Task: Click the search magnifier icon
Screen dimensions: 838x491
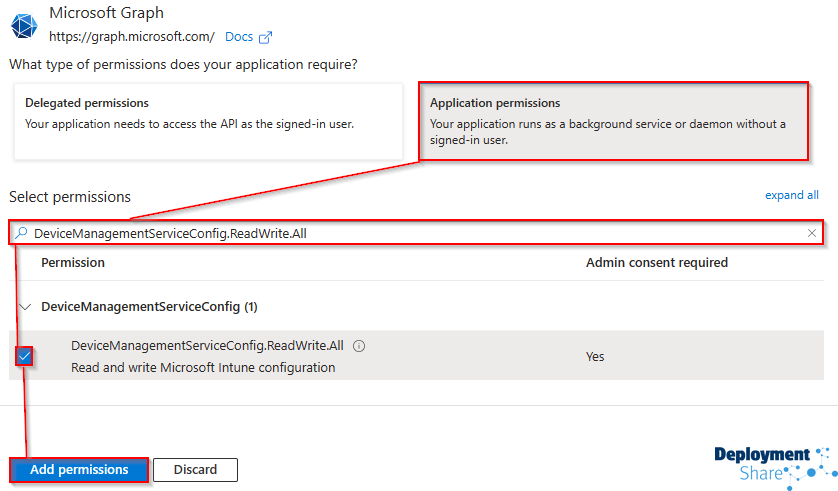Action: 22,233
